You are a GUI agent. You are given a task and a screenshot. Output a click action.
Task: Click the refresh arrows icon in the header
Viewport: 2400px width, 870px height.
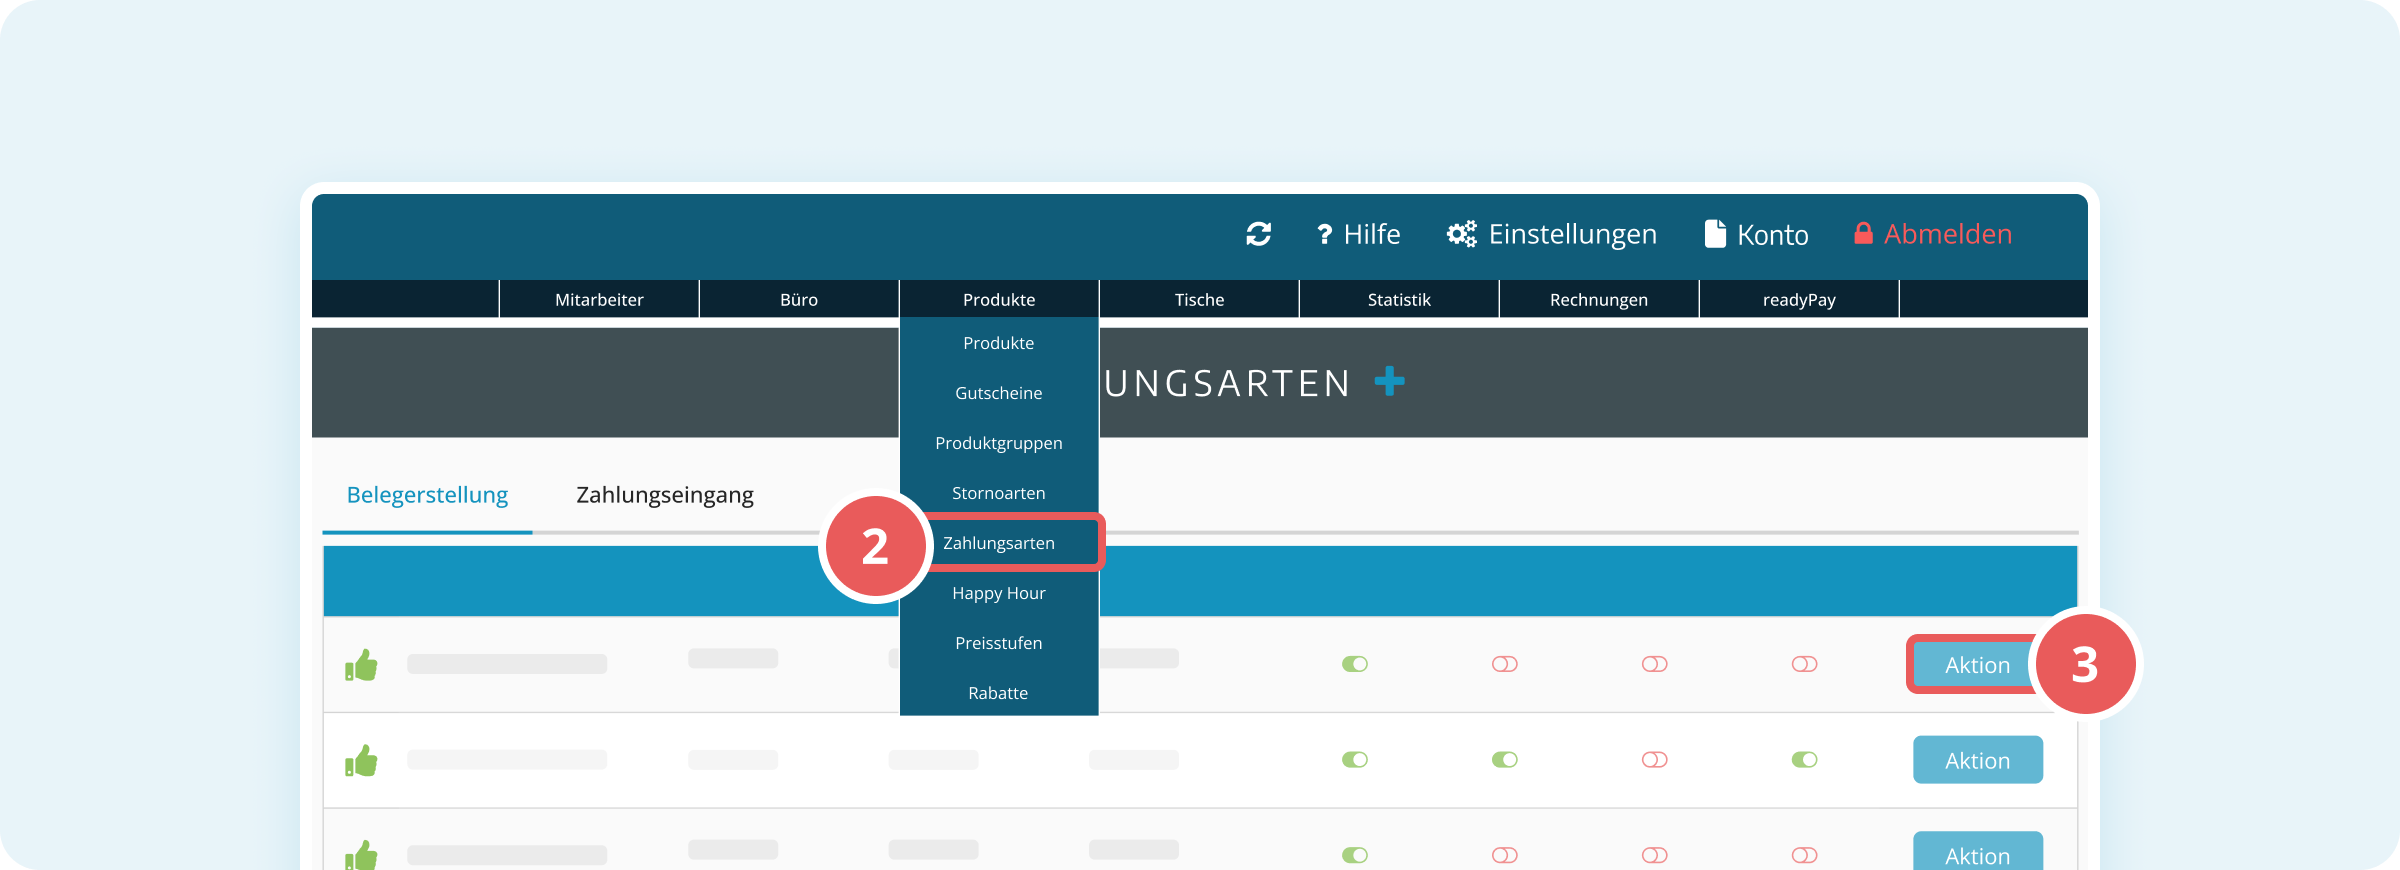pyautogui.click(x=1258, y=234)
